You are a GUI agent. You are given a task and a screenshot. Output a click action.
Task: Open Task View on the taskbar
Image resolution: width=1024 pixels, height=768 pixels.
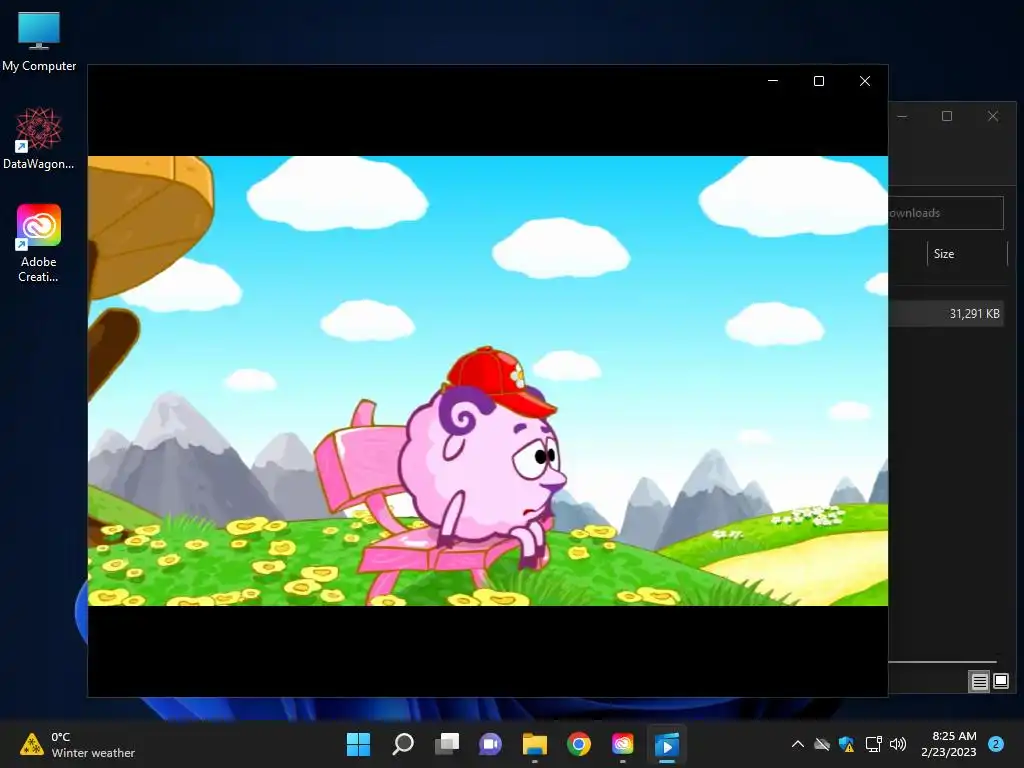click(447, 744)
